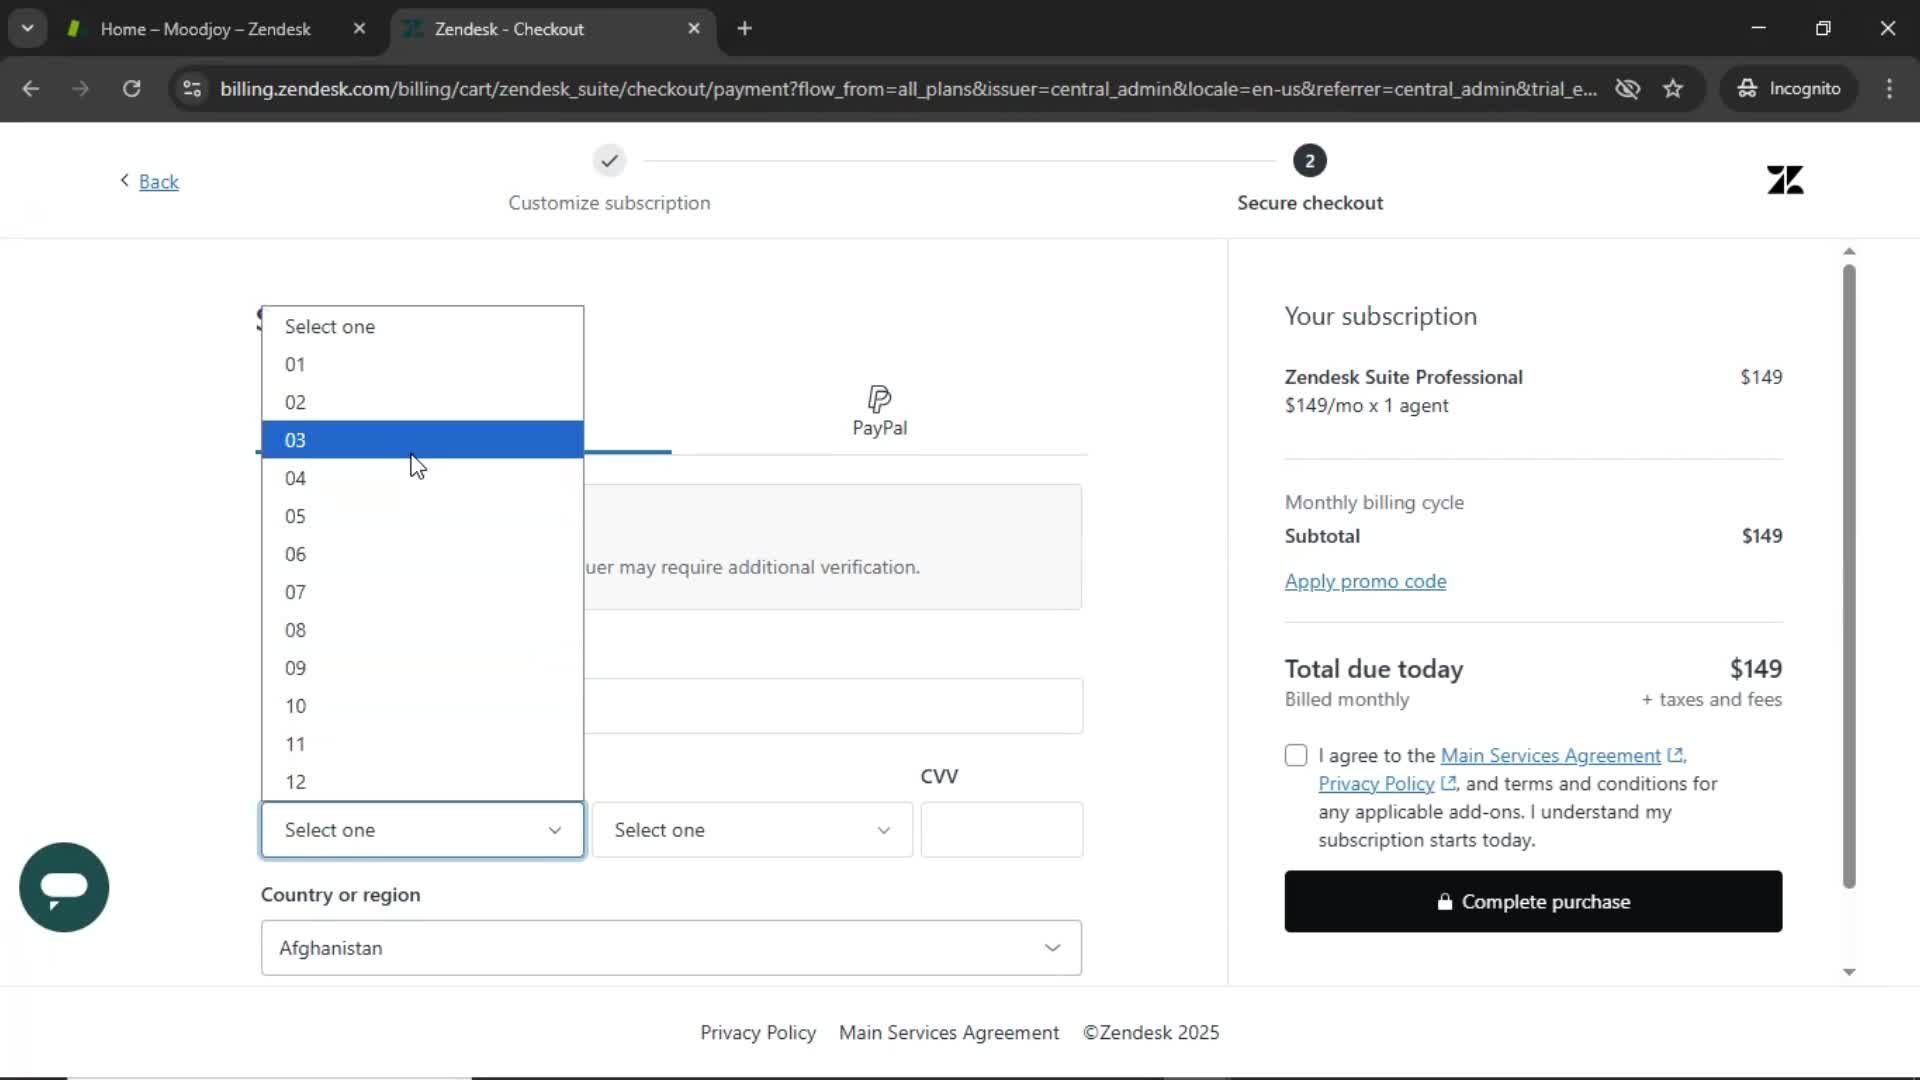Click the Apply promo code link
1920x1080 pixels.
(1365, 581)
